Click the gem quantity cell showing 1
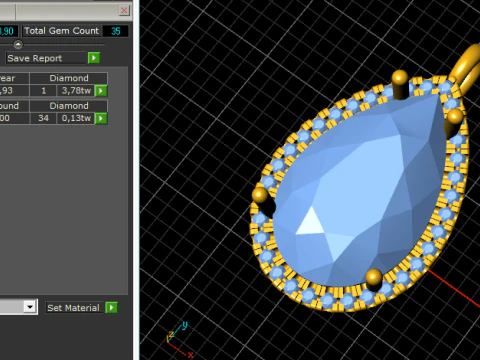This screenshot has height=360, width=480. click(43, 91)
